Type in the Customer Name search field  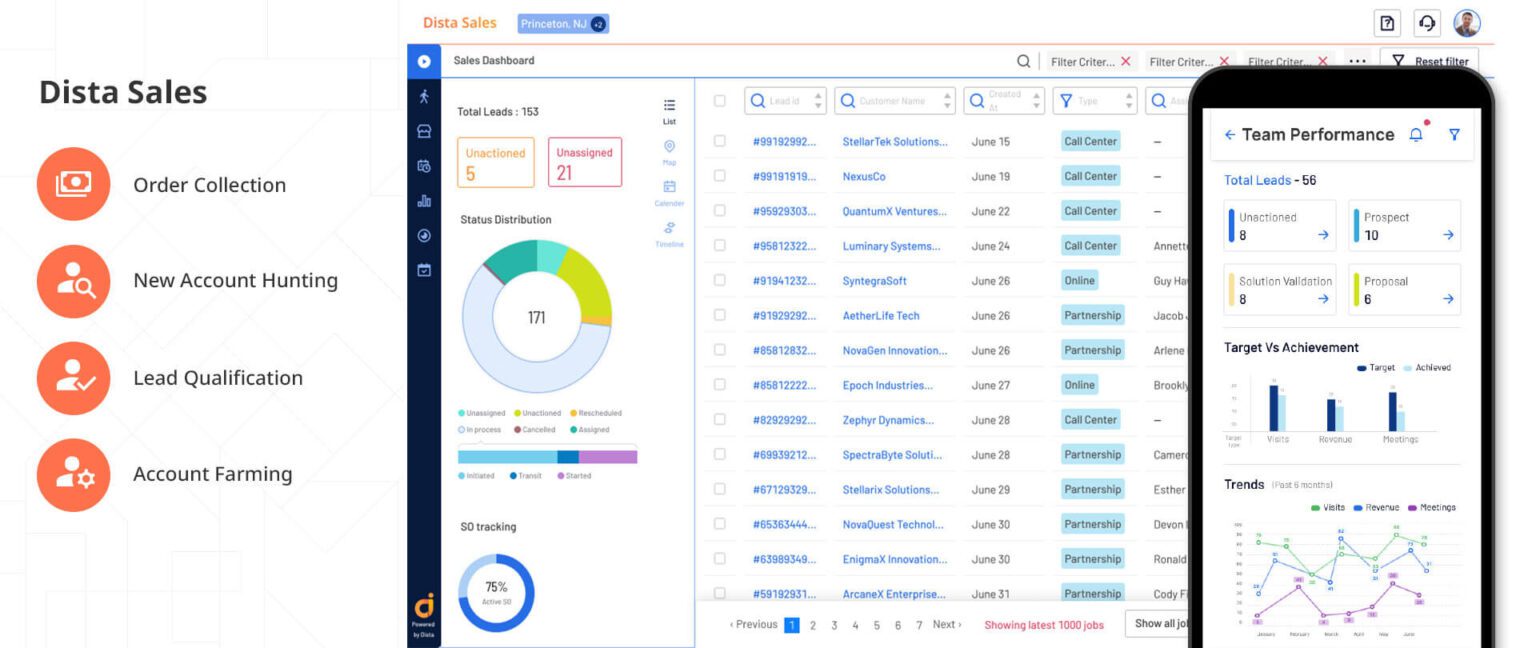tap(892, 101)
